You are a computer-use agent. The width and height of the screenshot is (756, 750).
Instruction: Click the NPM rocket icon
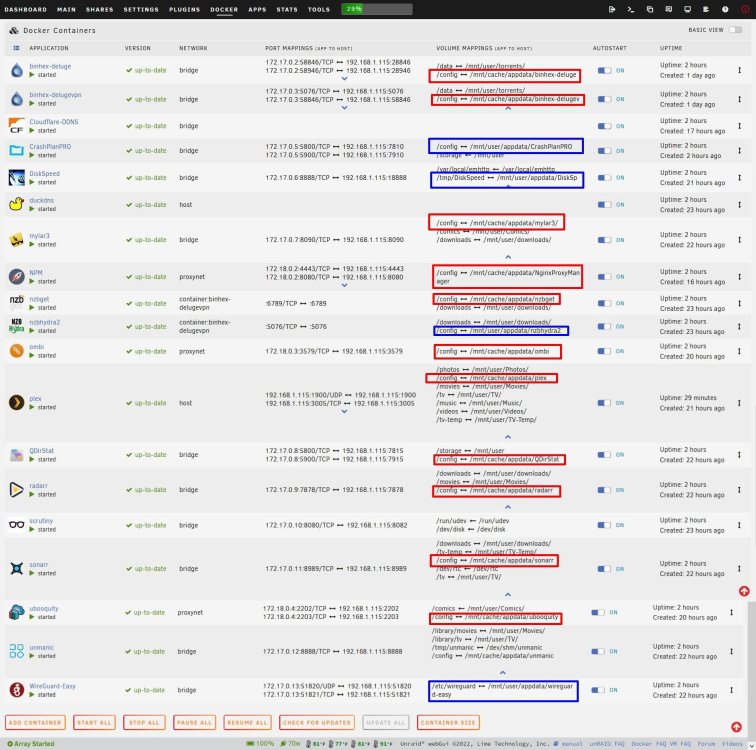pyautogui.click(x=17, y=277)
